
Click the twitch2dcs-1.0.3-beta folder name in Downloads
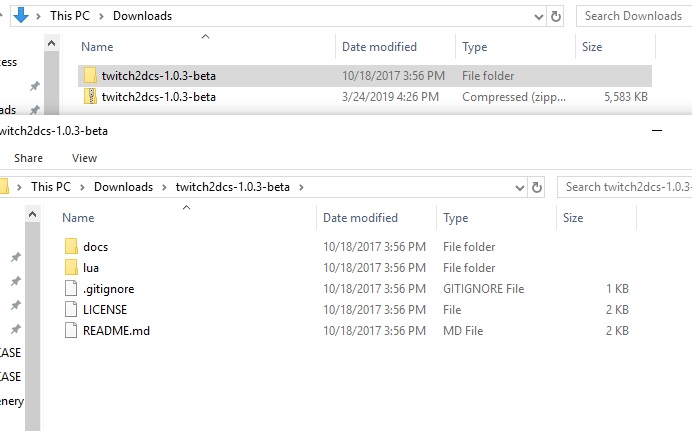(x=158, y=76)
